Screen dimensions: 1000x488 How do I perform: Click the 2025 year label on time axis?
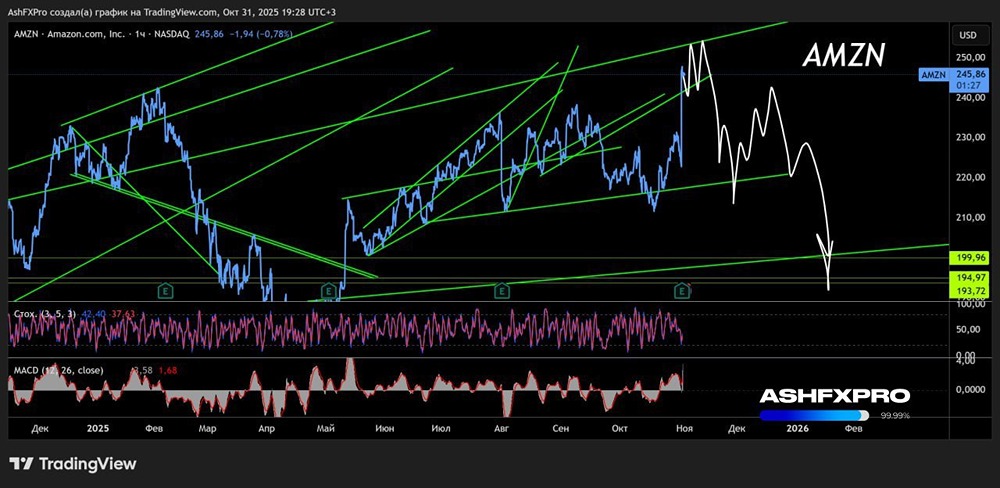click(99, 429)
